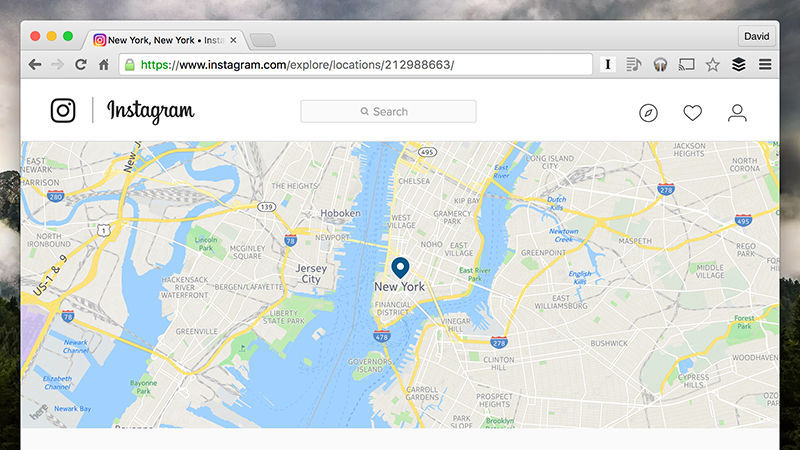This screenshot has height=450, width=800.
Task: Click the Interstate 478 shield on map
Action: click(x=382, y=336)
